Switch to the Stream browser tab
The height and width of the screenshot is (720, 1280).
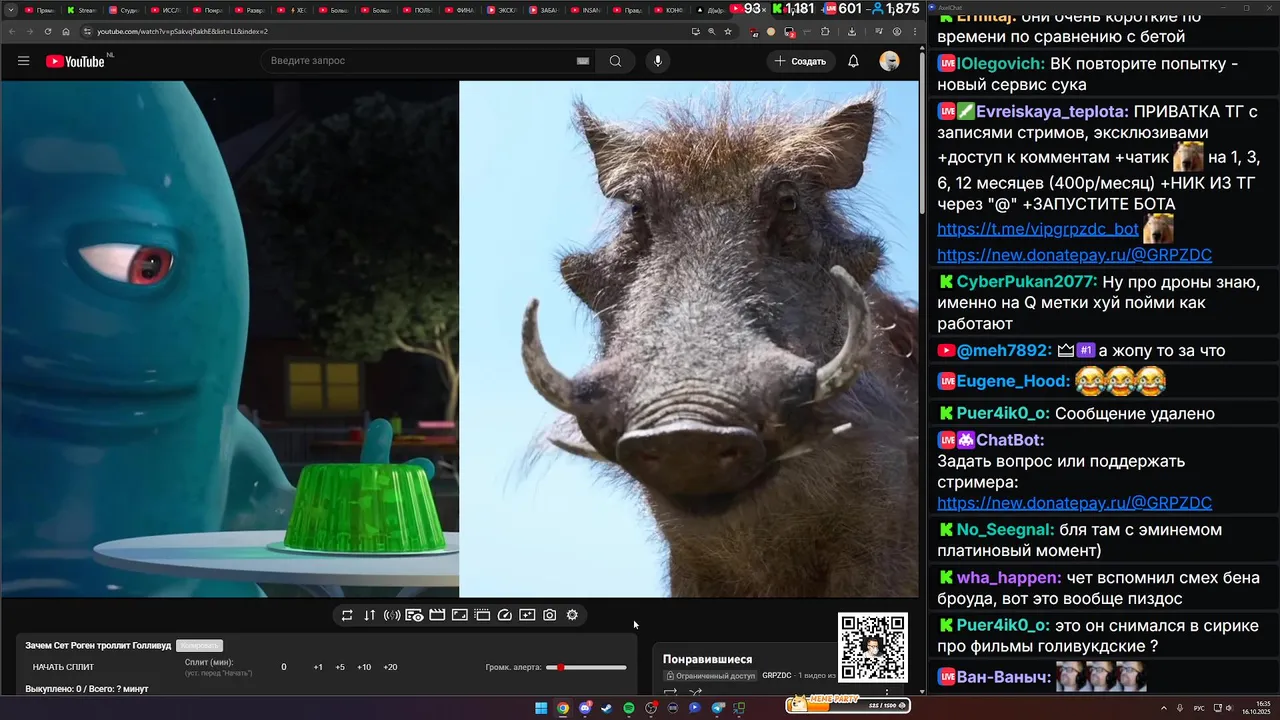[x=80, y=10]
